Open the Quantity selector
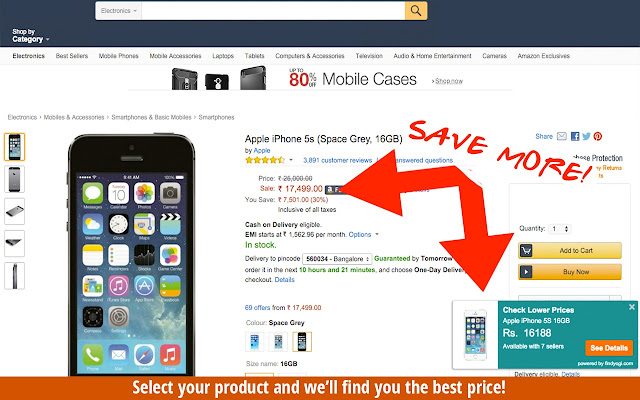Screen dimensions: 640x400 [560, 229]
